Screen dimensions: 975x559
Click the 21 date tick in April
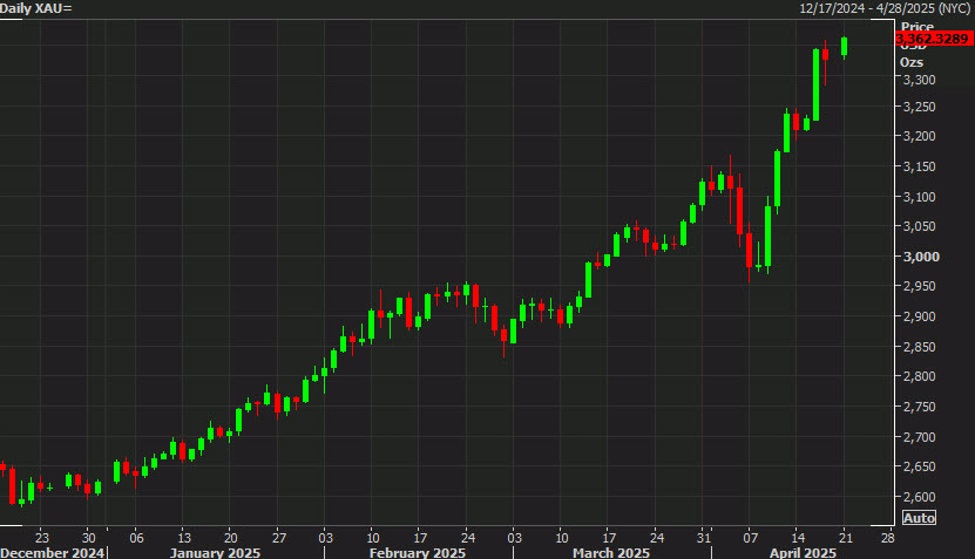[845, 535]
